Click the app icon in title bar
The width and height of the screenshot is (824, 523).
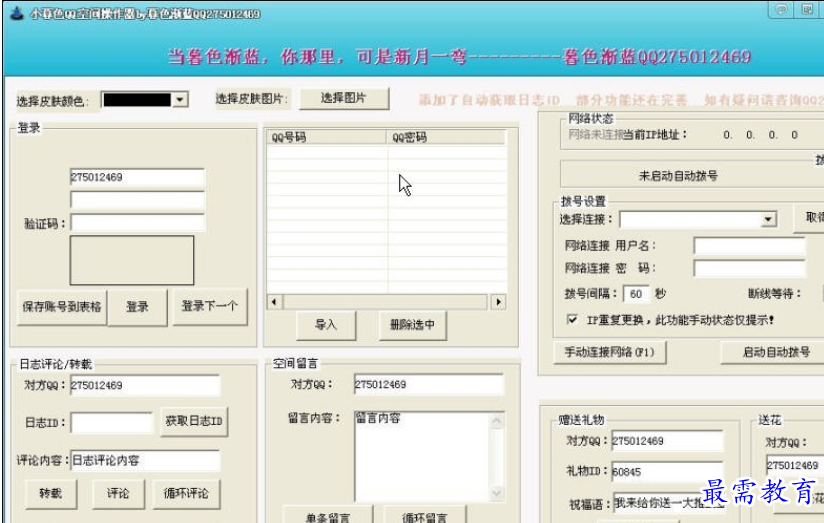tap(17, 13)
